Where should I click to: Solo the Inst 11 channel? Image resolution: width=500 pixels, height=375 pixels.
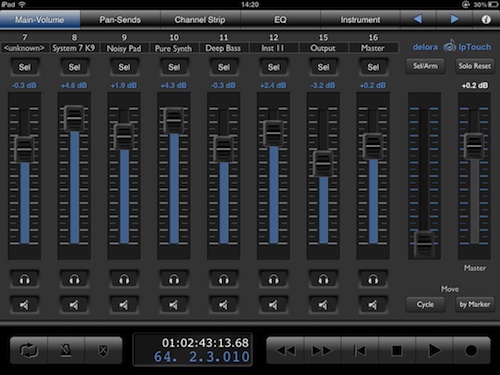(x=273, y=279)
